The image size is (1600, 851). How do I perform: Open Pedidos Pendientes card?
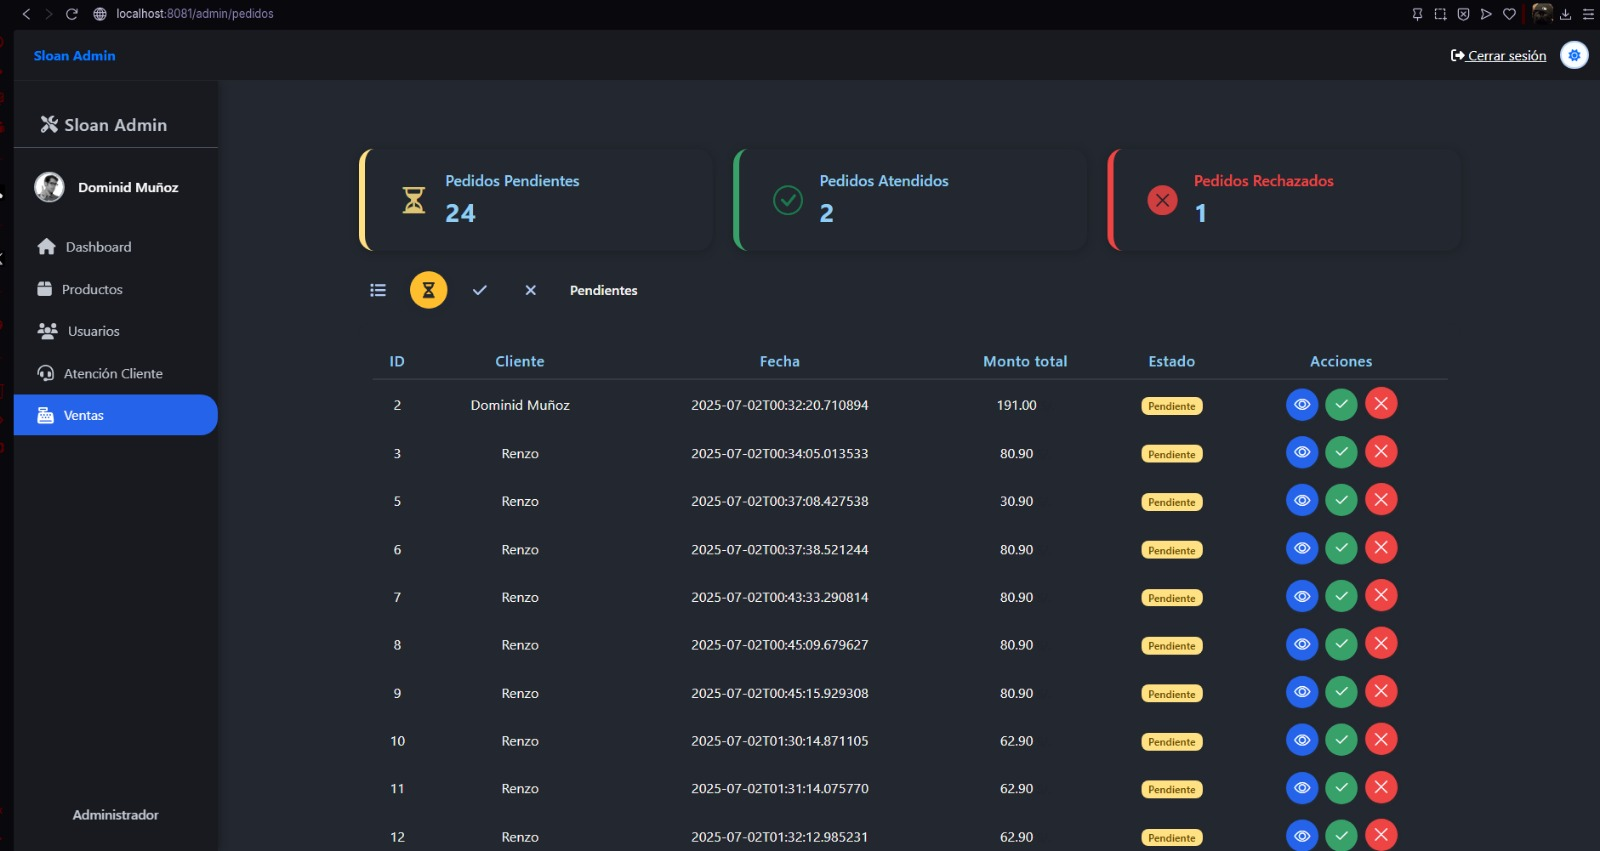pos(536,200)
